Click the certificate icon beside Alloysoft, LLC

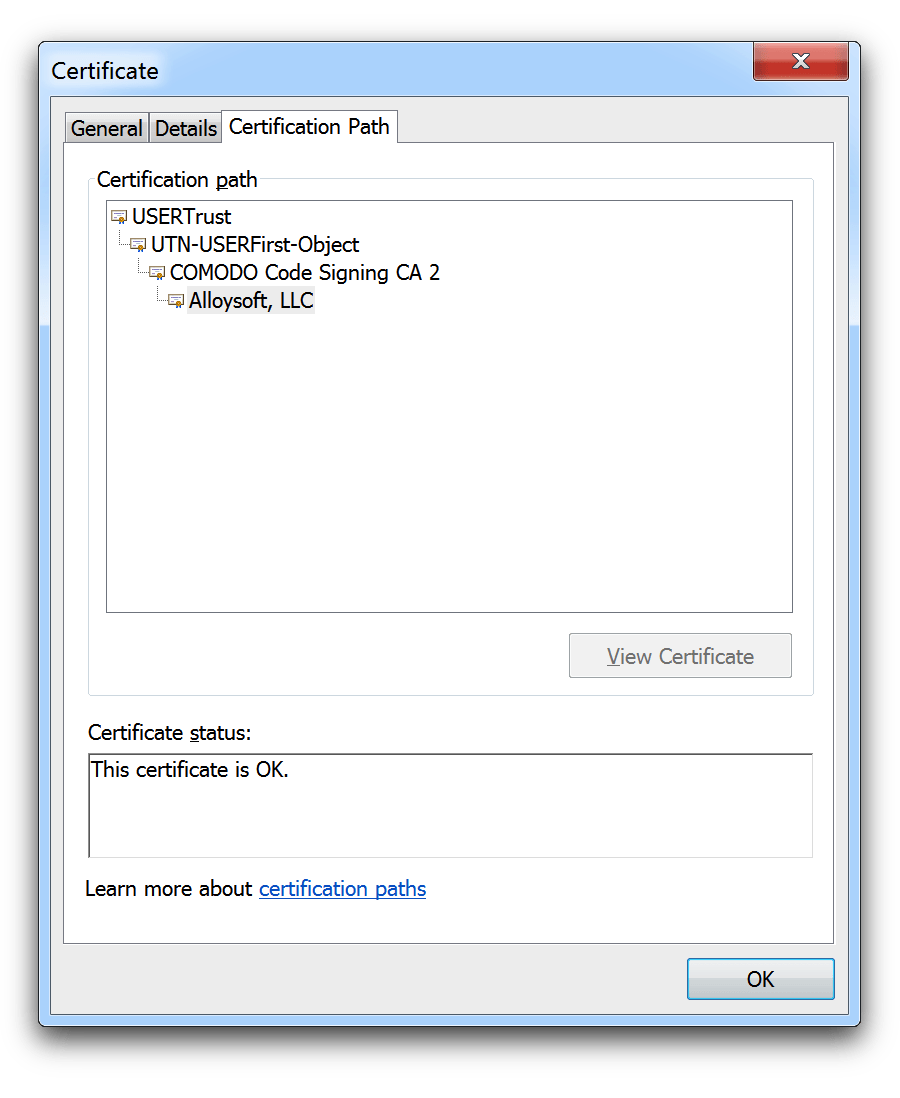coord(176,301)
